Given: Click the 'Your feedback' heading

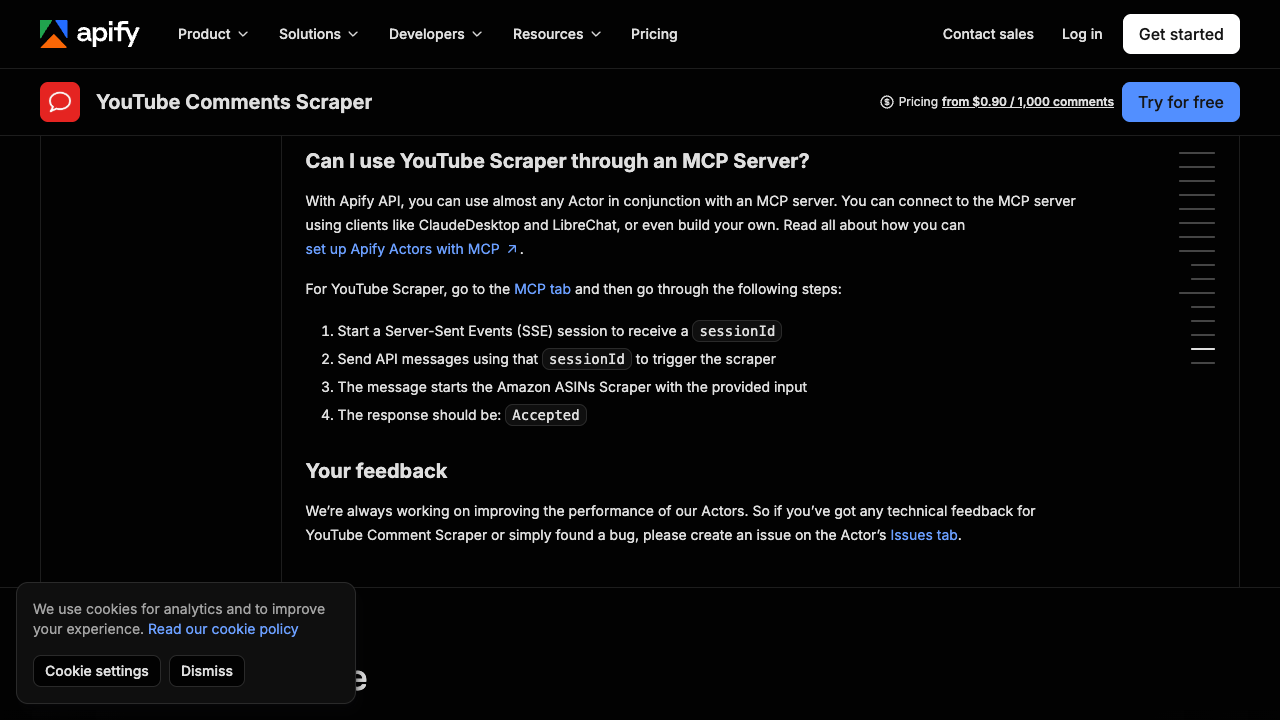Looking at the screenshot, I should (x=376, y=471).
